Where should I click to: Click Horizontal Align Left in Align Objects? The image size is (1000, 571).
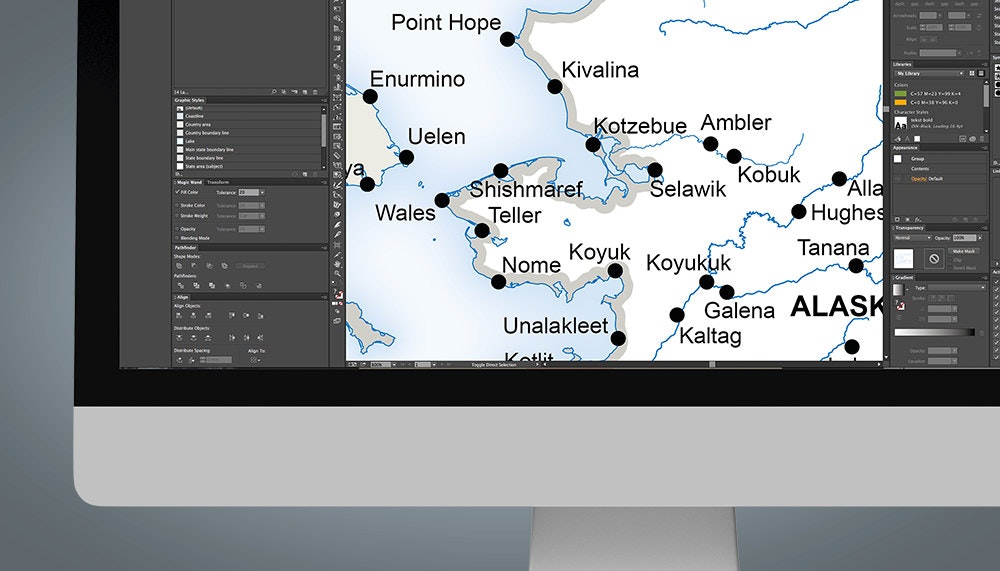click(179, 315)
